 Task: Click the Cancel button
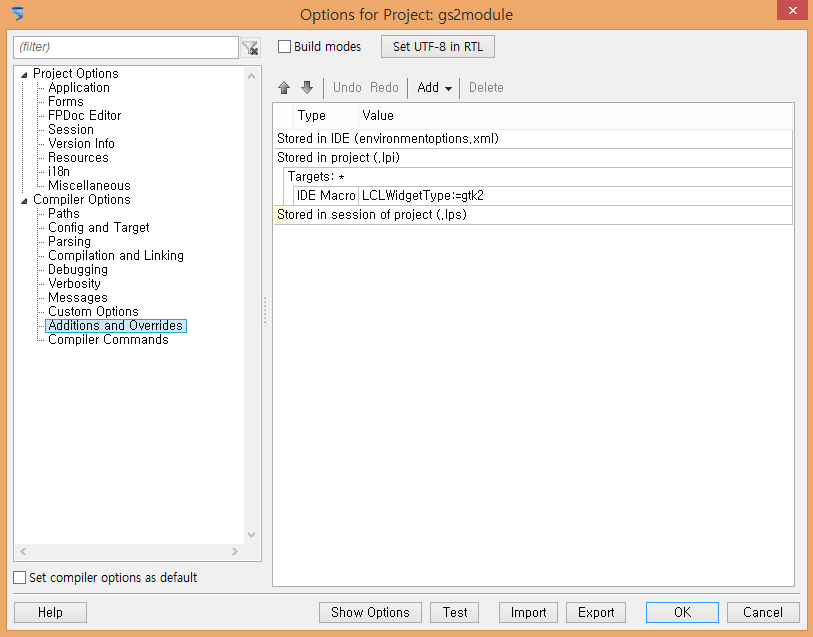click(x=763, y=613)
